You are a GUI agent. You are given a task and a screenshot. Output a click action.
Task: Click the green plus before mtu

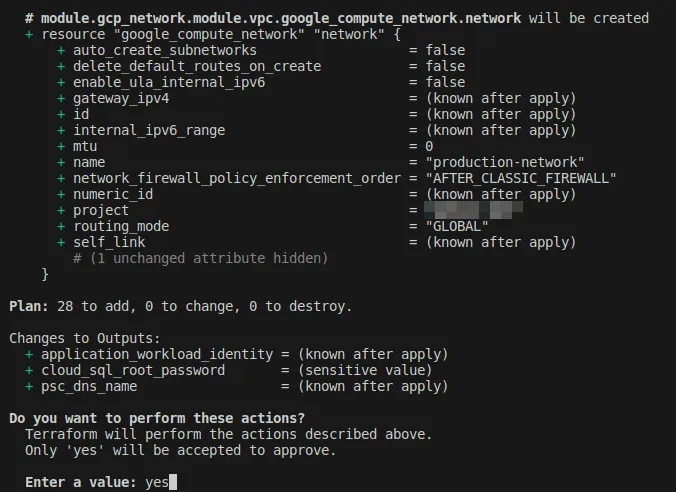coord(61,147)
